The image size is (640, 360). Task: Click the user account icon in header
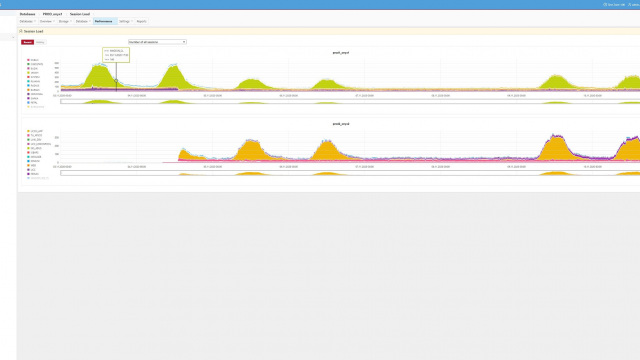pyautogui.click(x=629, y=4)
